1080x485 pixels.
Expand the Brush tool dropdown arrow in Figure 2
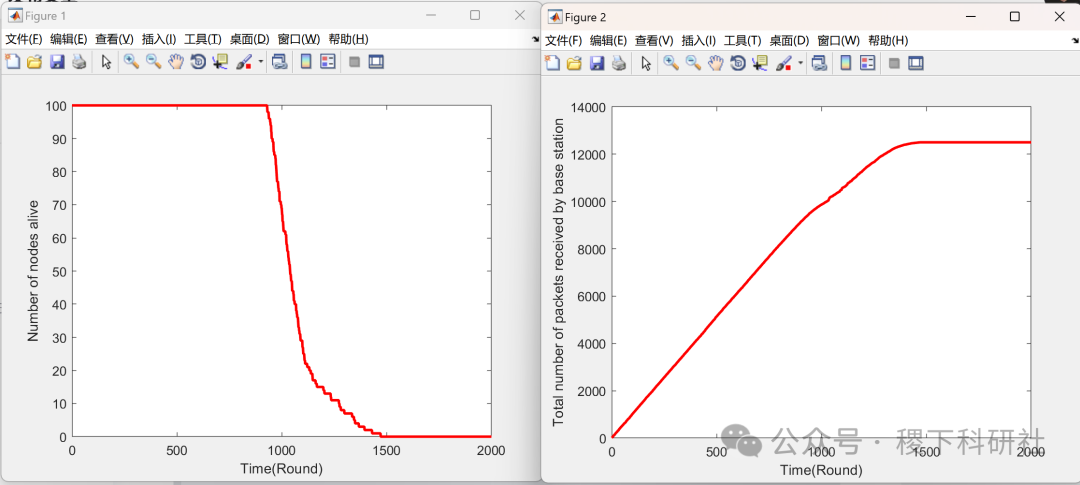[801, 65]
